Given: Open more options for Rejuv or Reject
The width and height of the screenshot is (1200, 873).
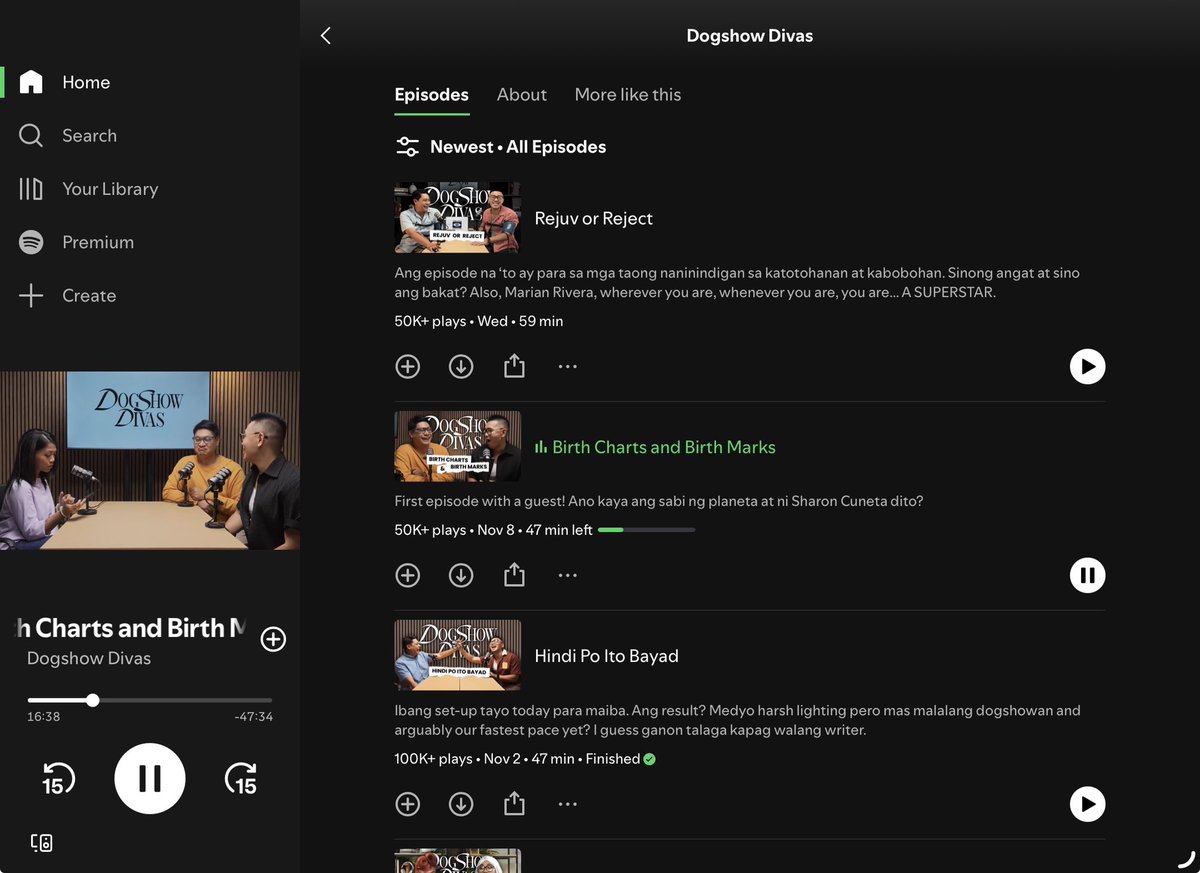Looking at the screenshot, I should (x=568, y=366).
